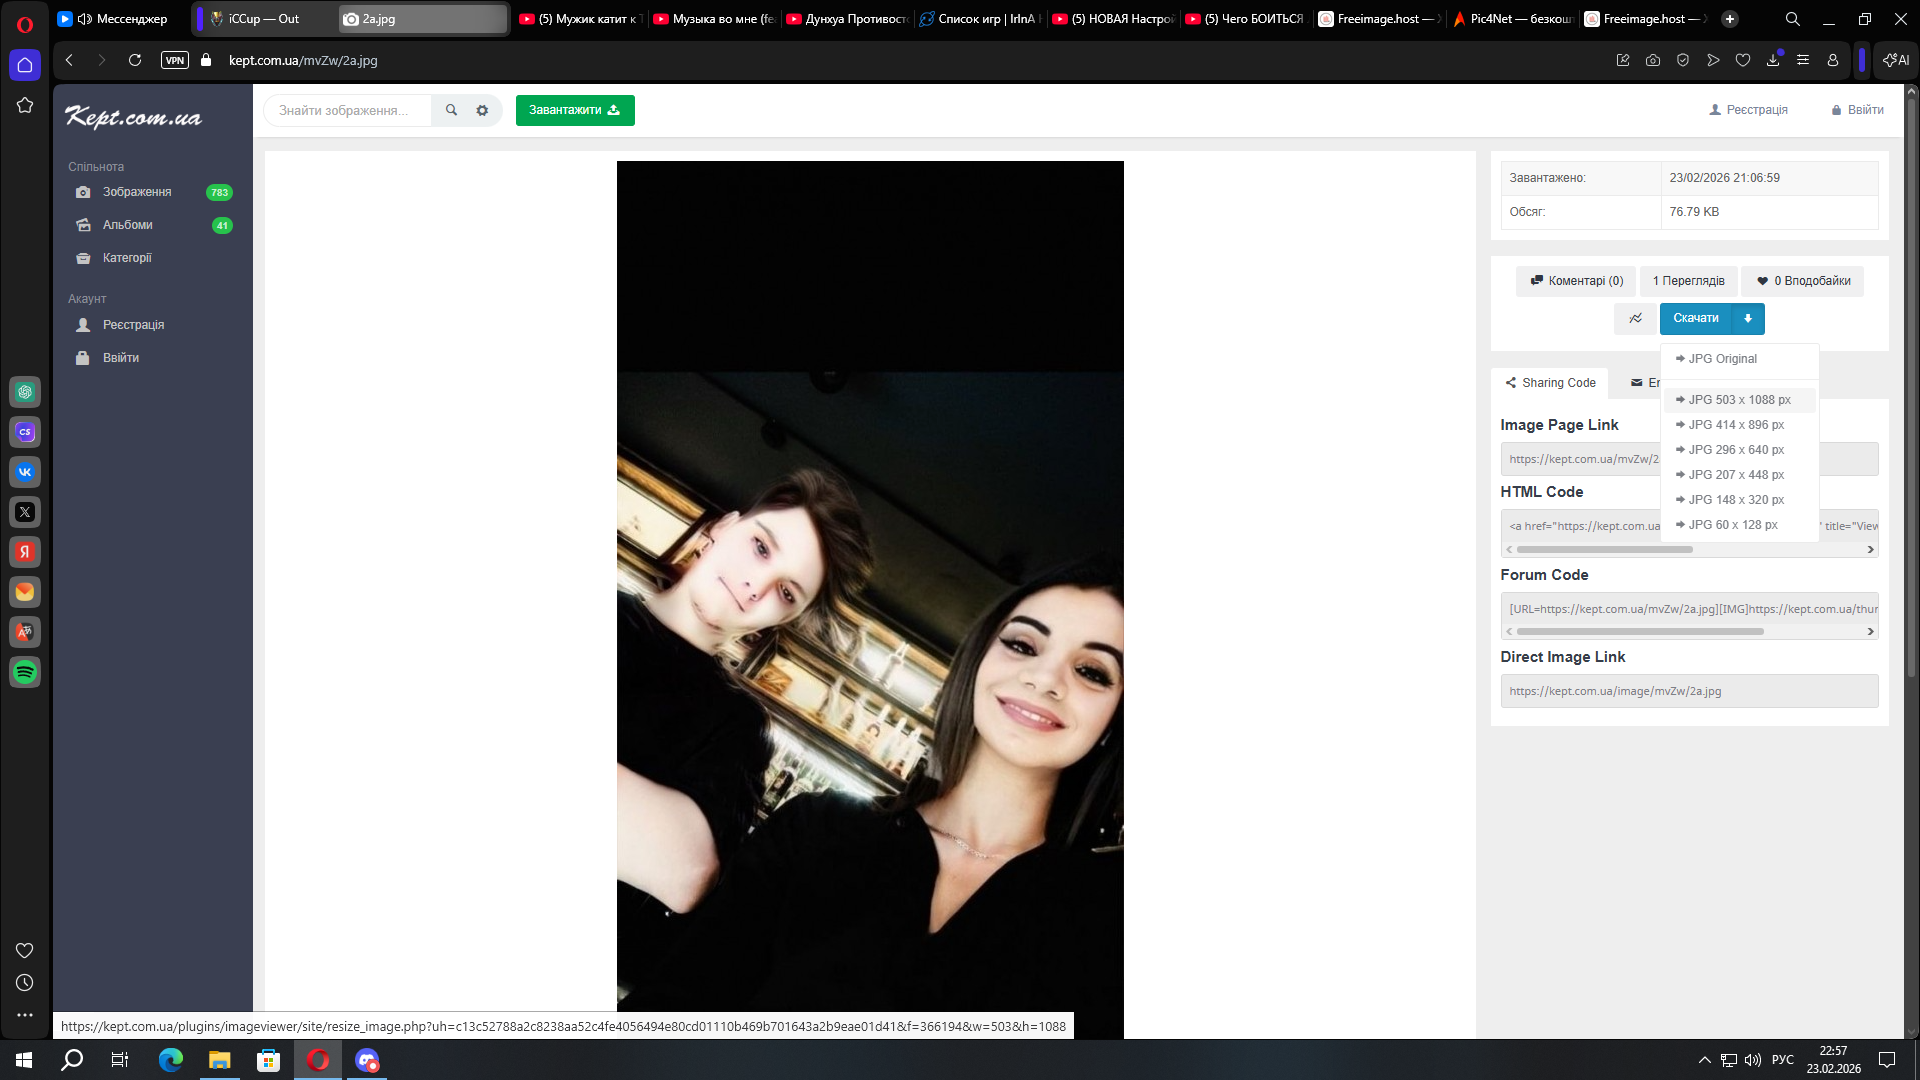Open the ChatGPT icon in the Opera sidebar
The width and height of the screenshot is (1920, 1080).
click(x=25, y=392)
